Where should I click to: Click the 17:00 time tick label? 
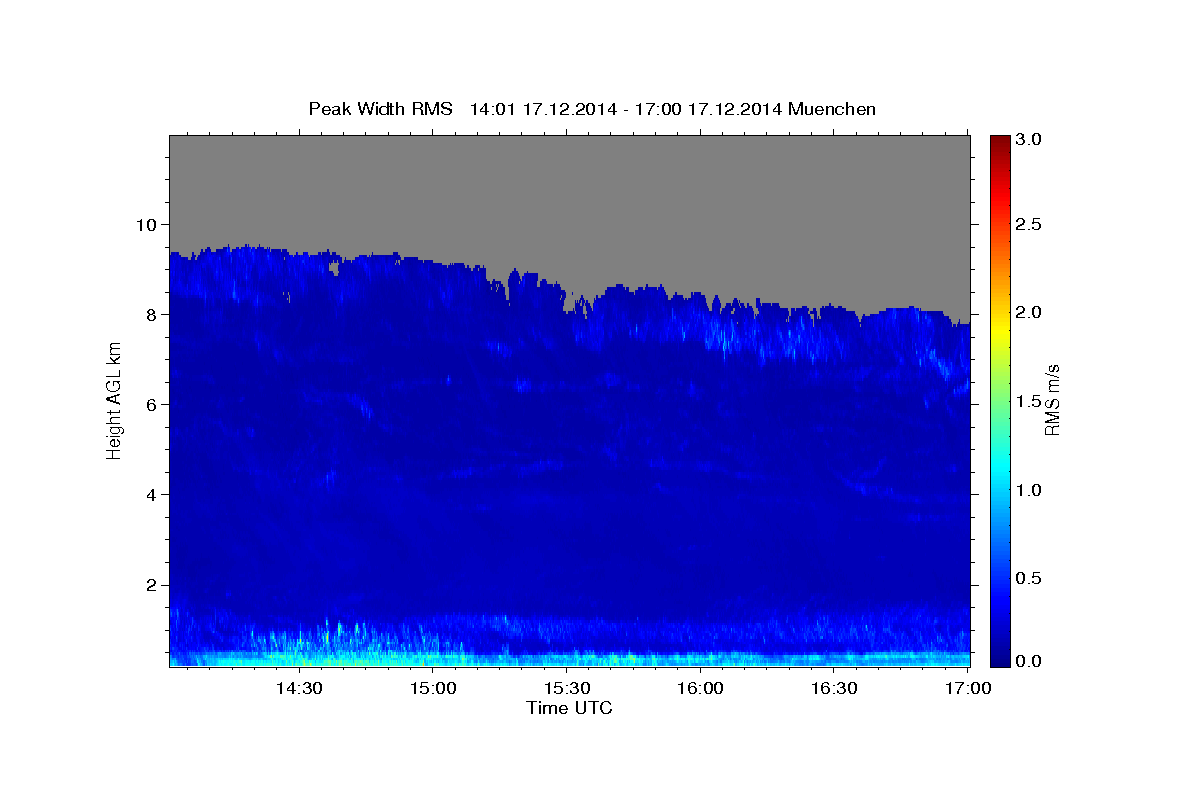[x=967, y=689]
